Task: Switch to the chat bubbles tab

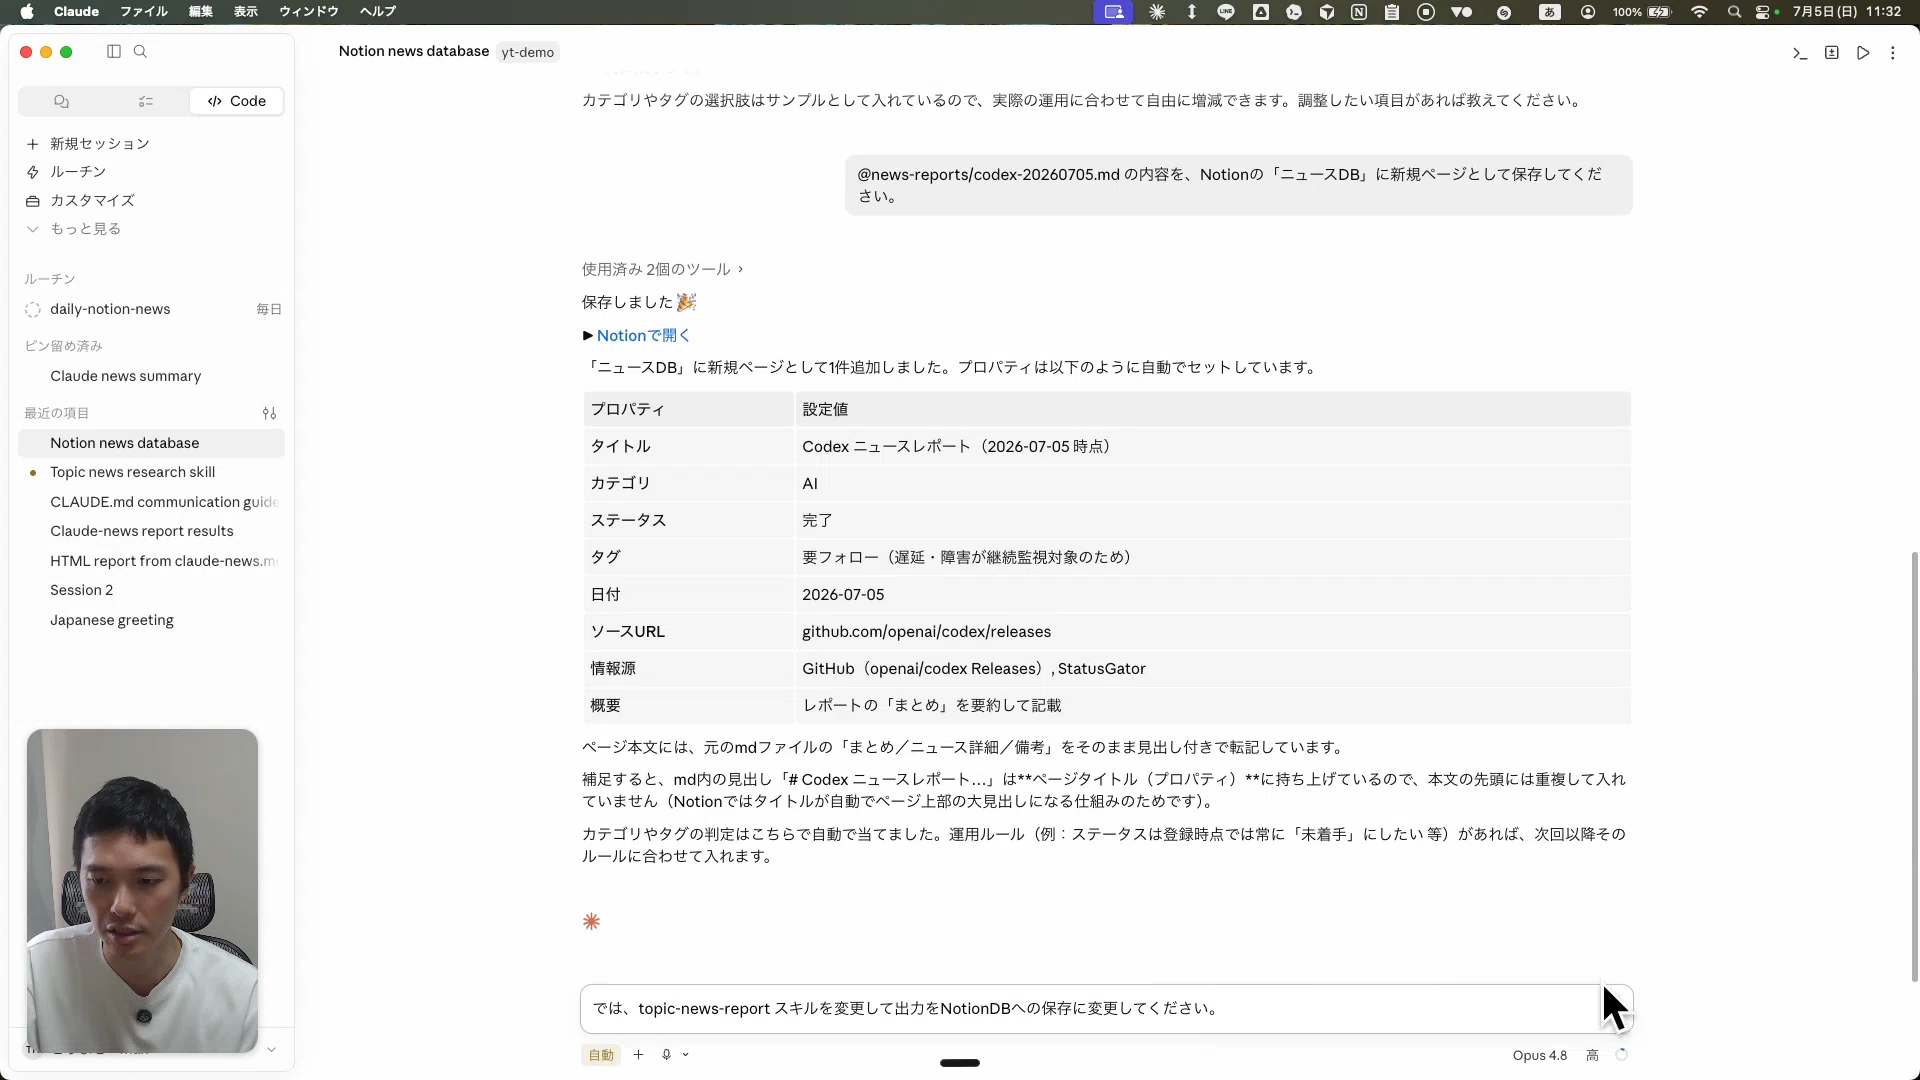Action: point(61,101)
